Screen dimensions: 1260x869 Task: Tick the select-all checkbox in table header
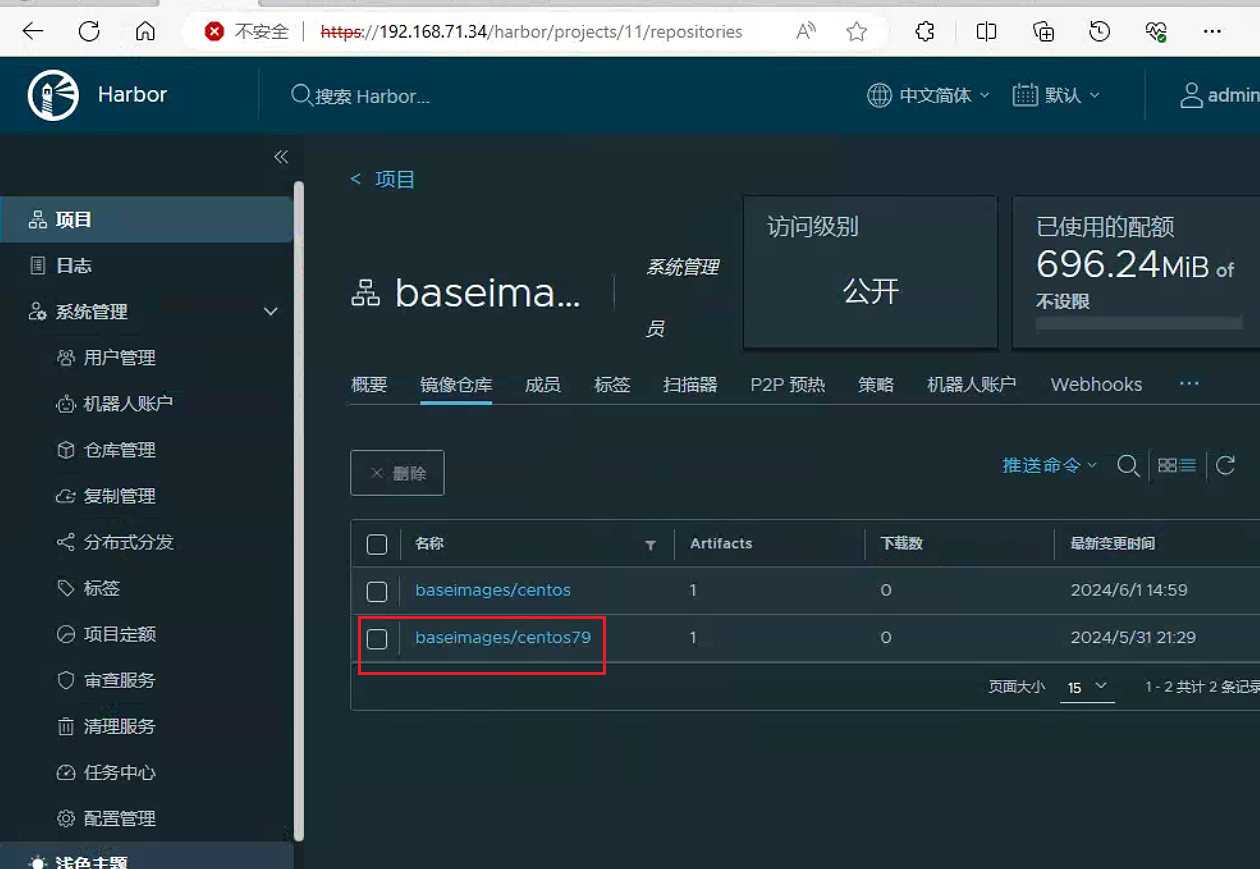tap(377, 544)
